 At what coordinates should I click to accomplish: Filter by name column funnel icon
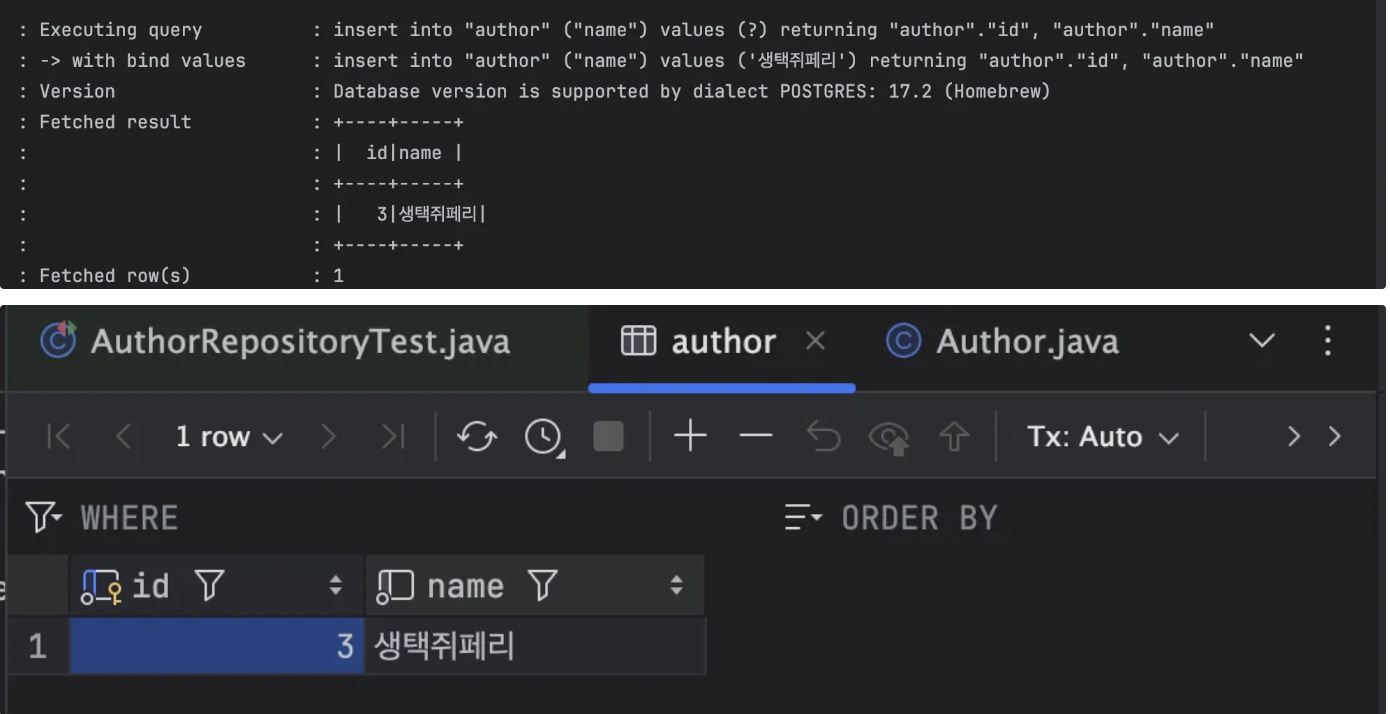[542, 586]
